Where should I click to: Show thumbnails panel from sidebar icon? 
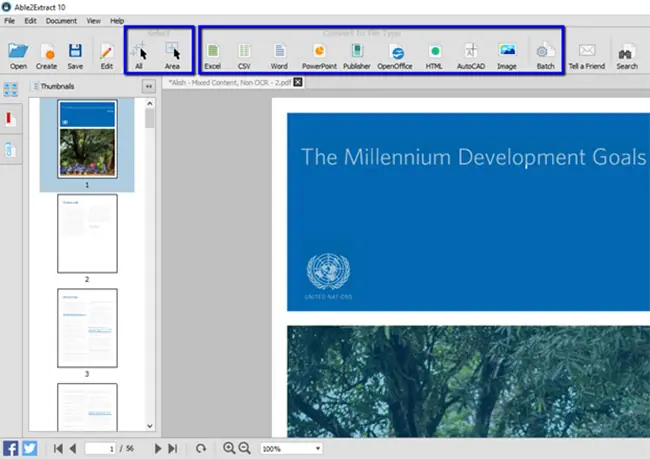[x=10, y=89]
